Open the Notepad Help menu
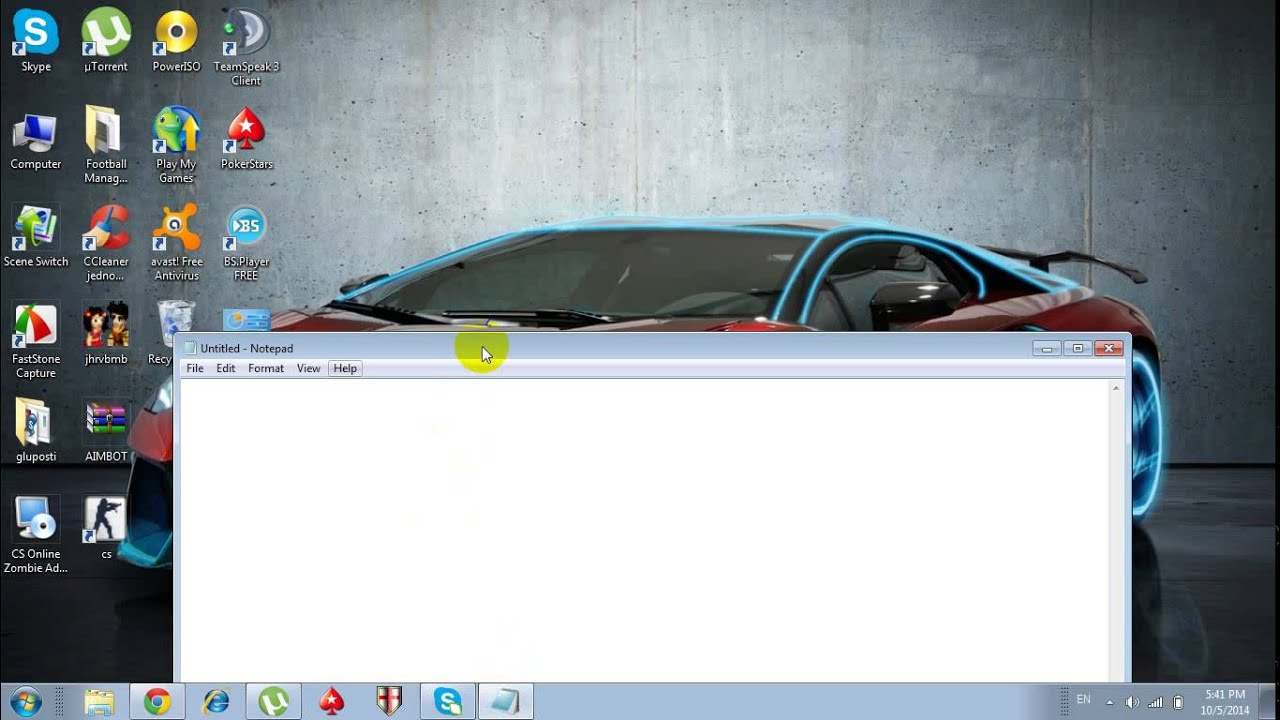The height and width of the screenshot is (720, 1280). 345,368
